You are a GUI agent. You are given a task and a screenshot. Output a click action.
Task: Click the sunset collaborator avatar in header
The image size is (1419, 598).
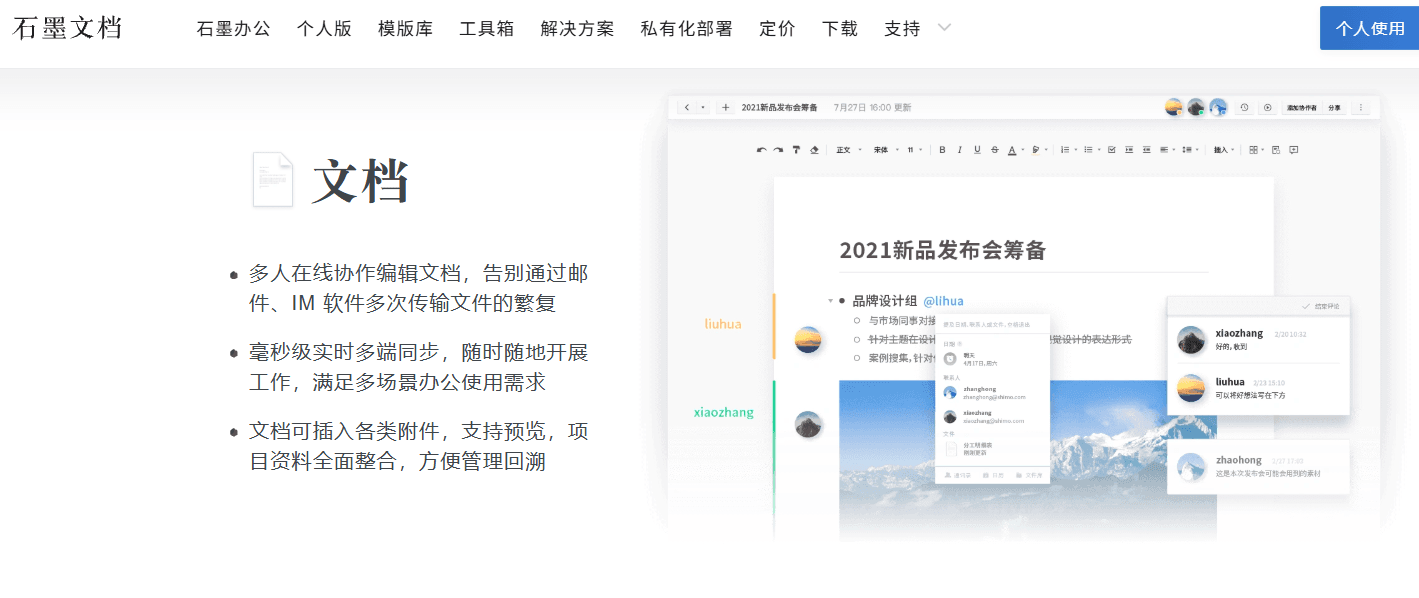[x=1174, y=107]
